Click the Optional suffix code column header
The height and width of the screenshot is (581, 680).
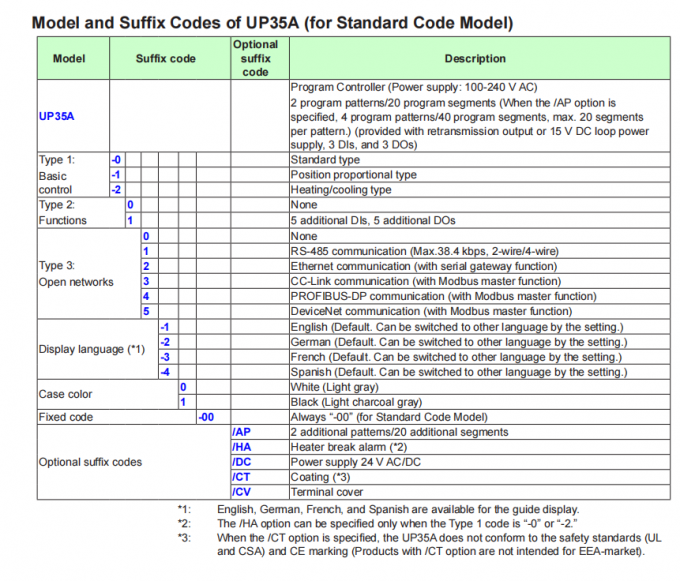pyautogui.click(x=255, y=59)
